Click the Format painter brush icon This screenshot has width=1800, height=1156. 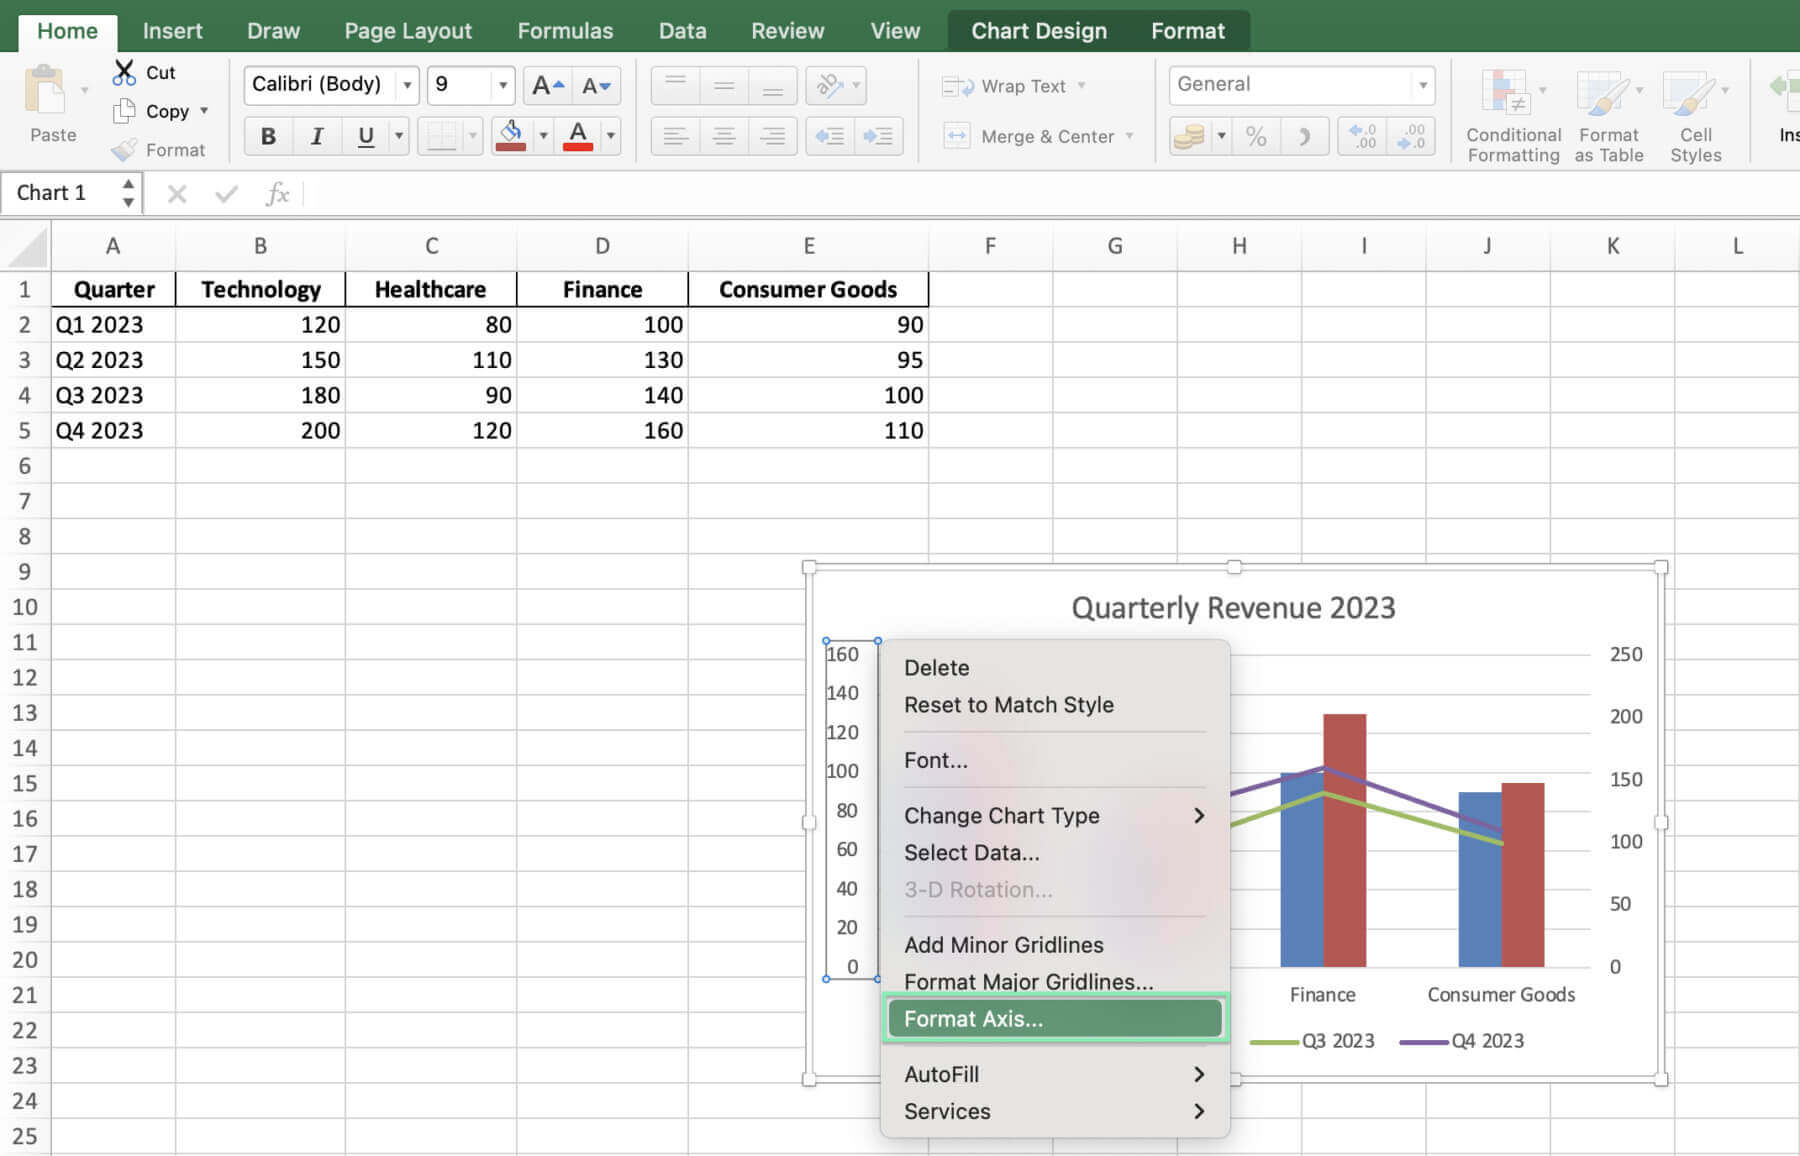pyautogui.click(x=124, y=150)
